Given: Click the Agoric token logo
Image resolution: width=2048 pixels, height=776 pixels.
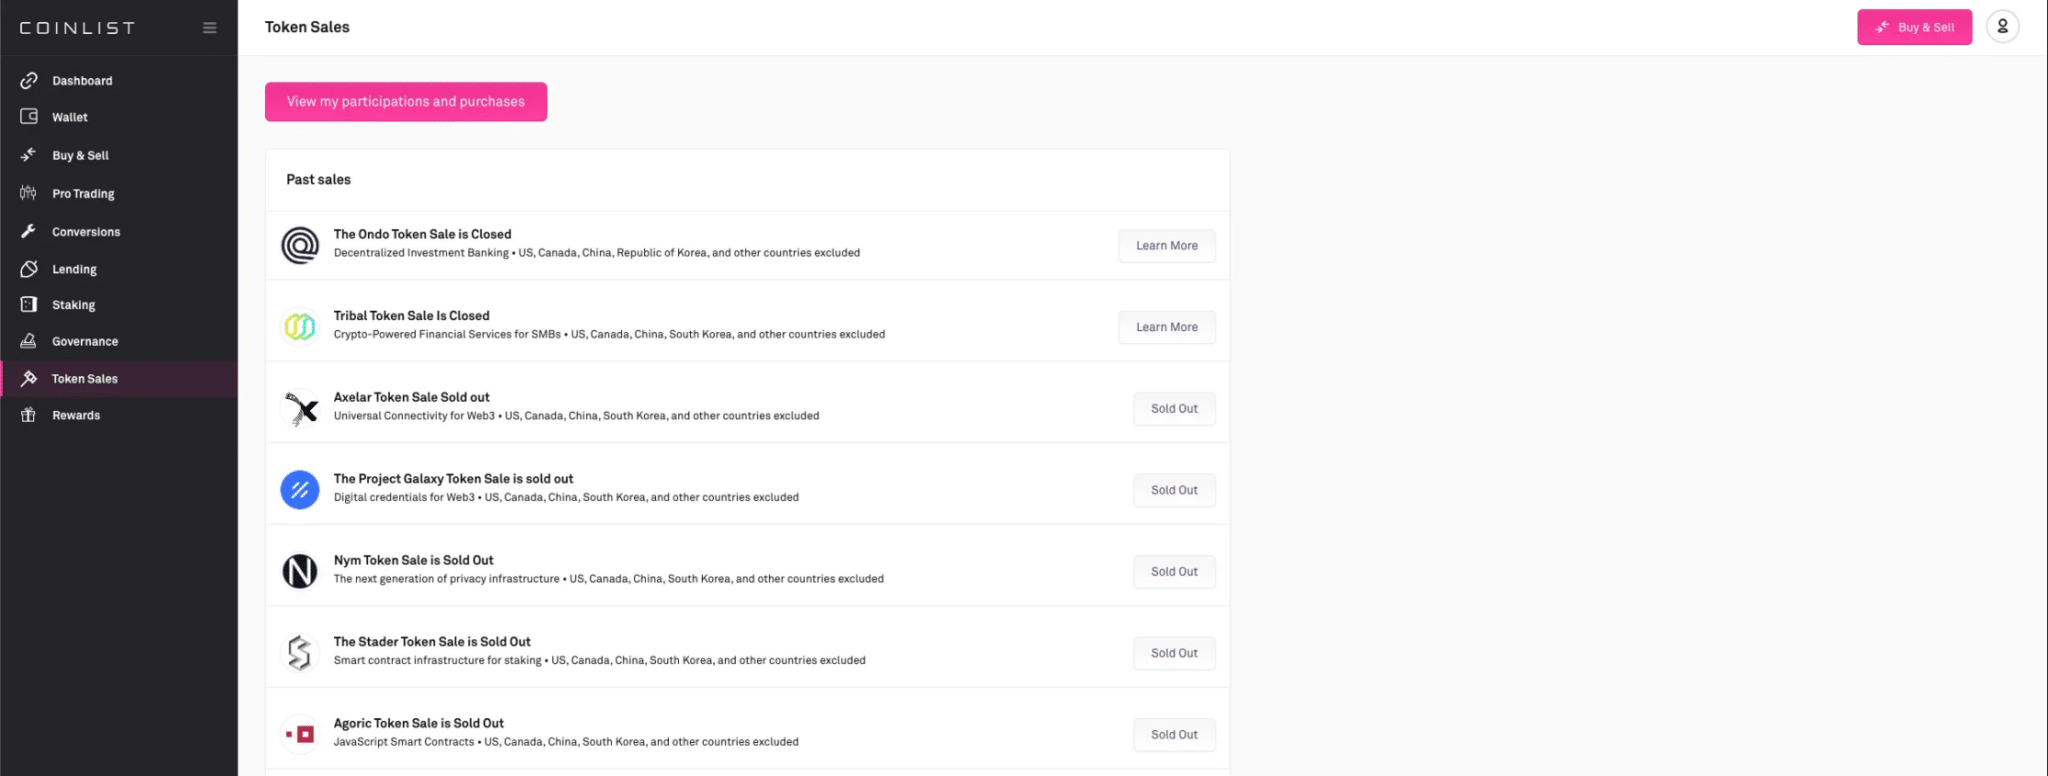Looking at the screenshot, I should coord(300,734).
